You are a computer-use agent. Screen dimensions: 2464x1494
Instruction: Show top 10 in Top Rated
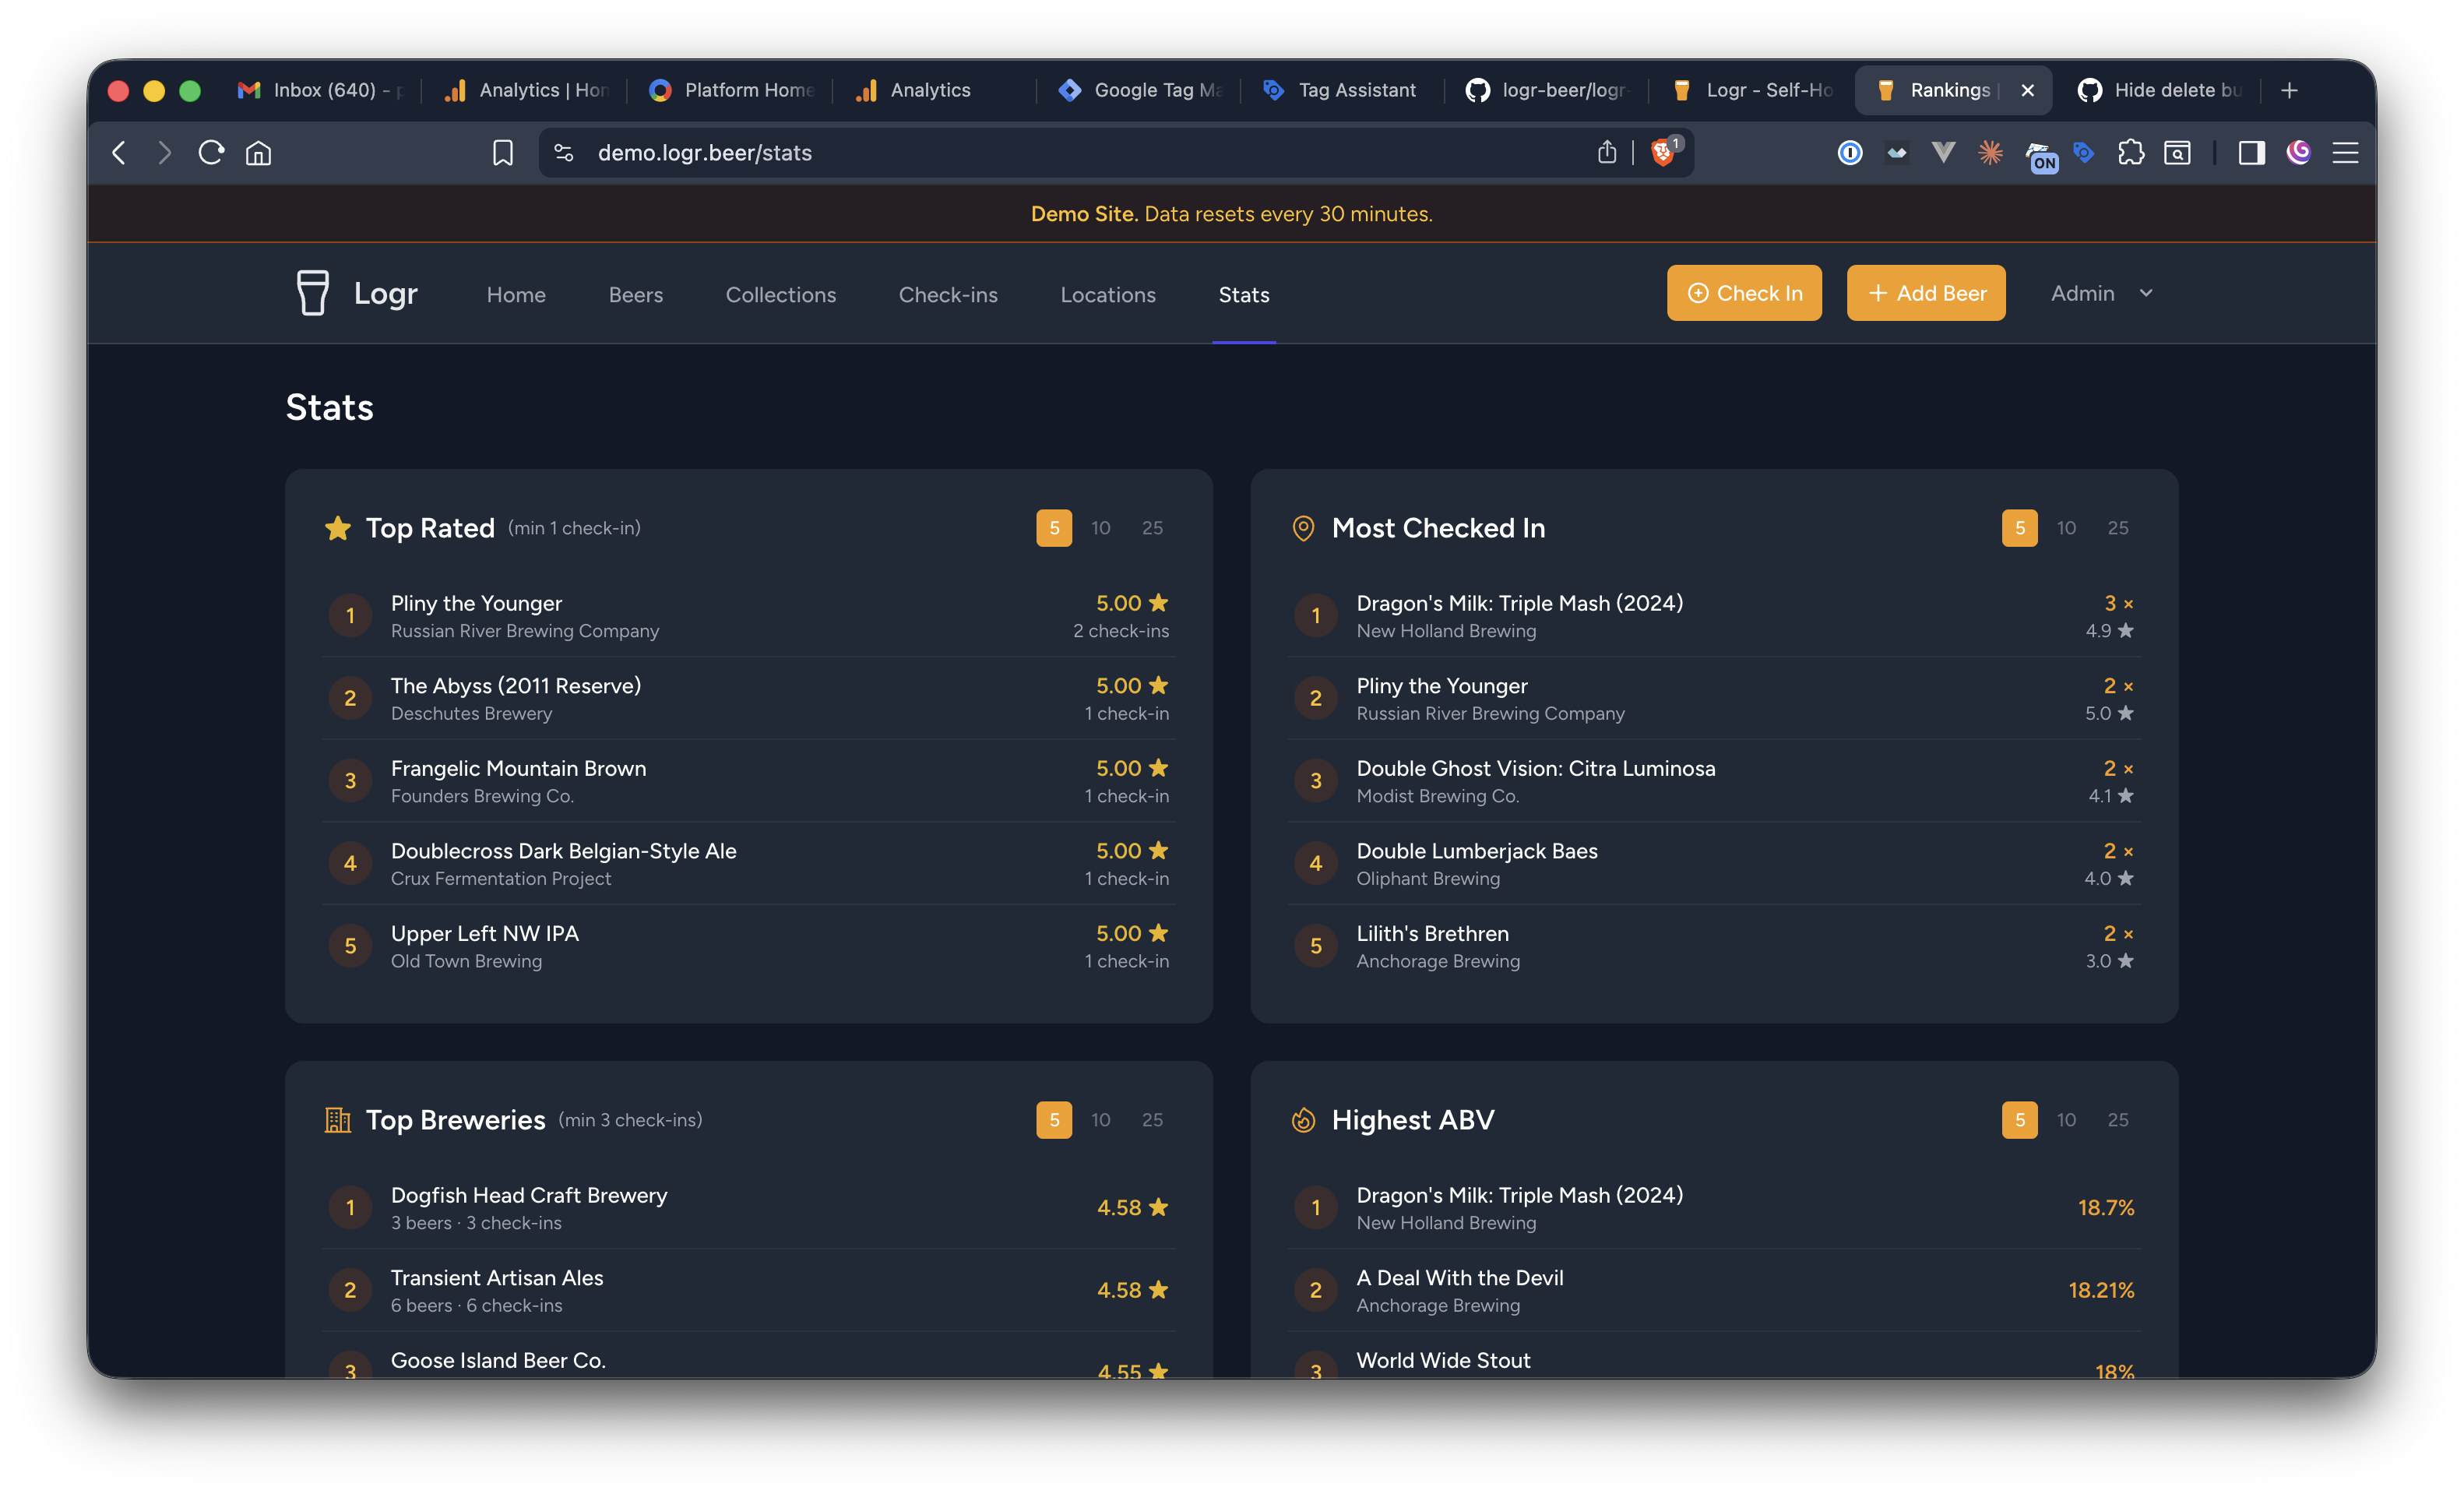(1100, 528)
